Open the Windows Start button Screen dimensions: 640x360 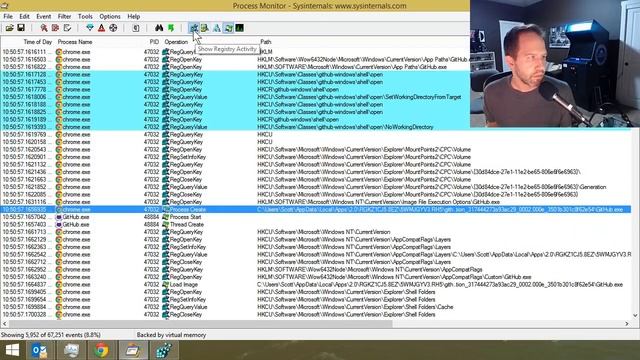coord(12,350)
